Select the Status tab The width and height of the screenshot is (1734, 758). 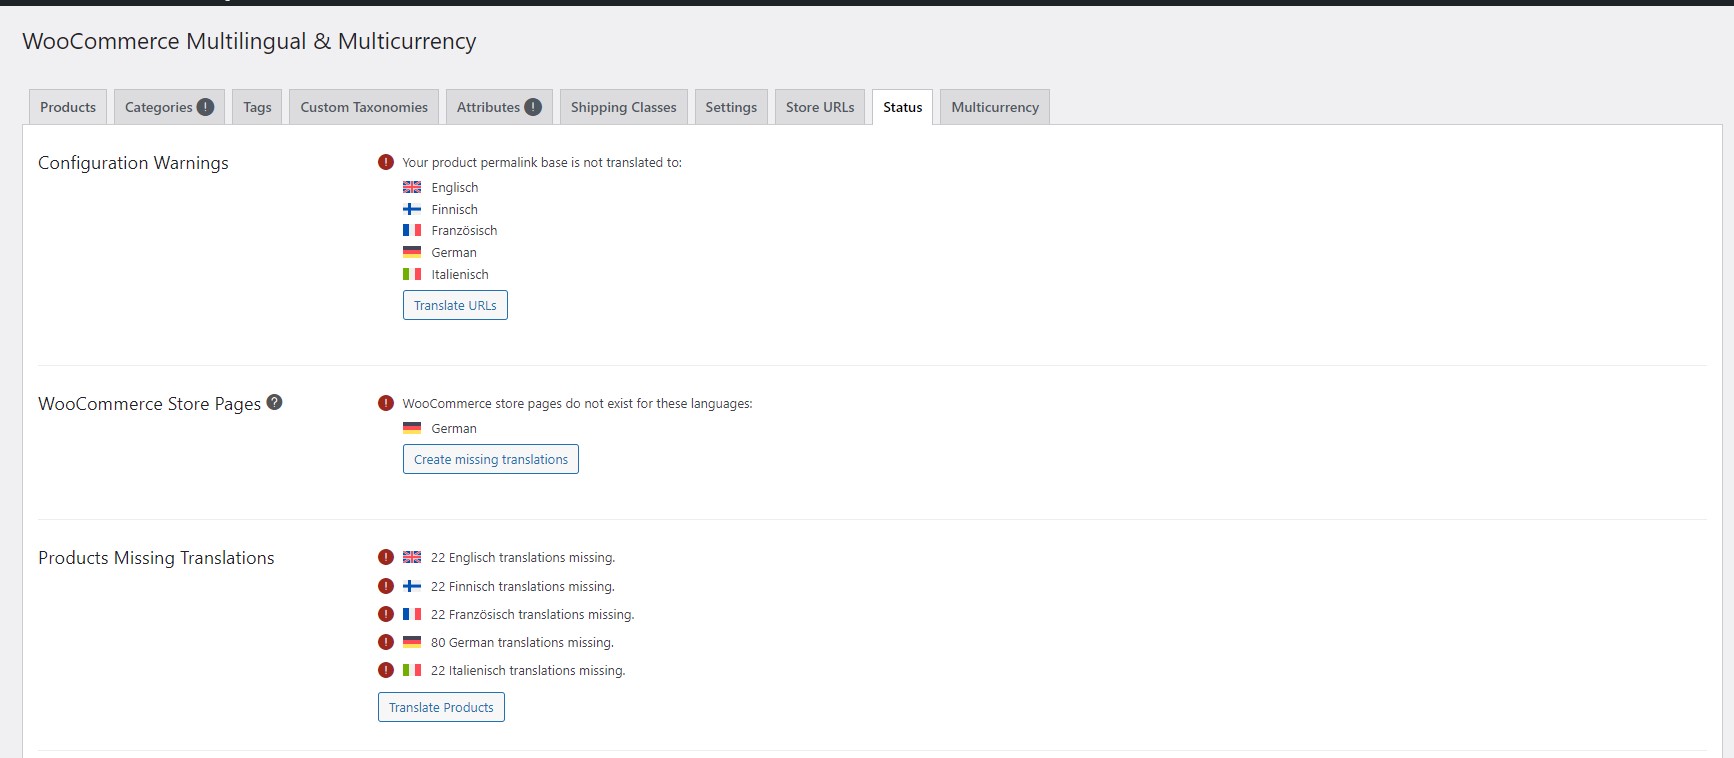tap(903, 107)
